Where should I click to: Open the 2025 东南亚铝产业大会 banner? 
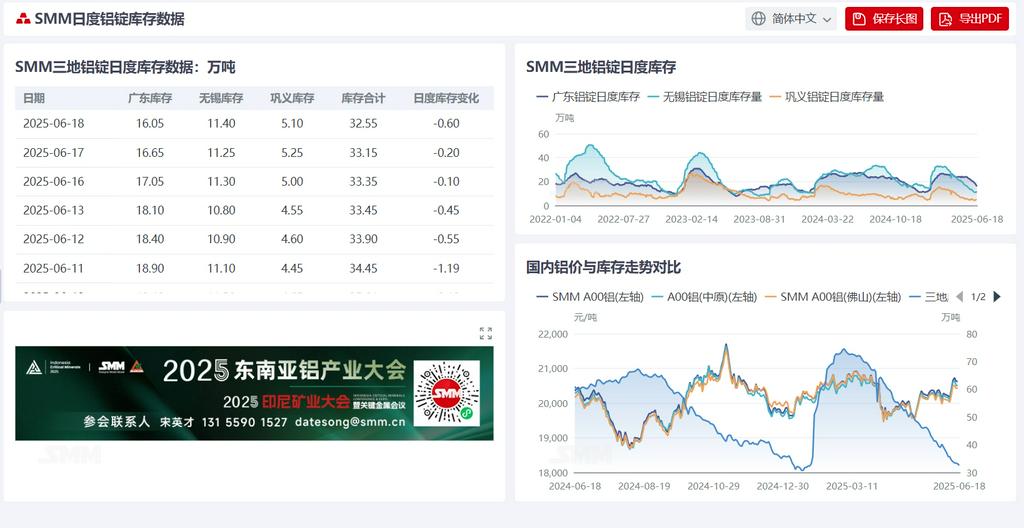click(254, 393)
